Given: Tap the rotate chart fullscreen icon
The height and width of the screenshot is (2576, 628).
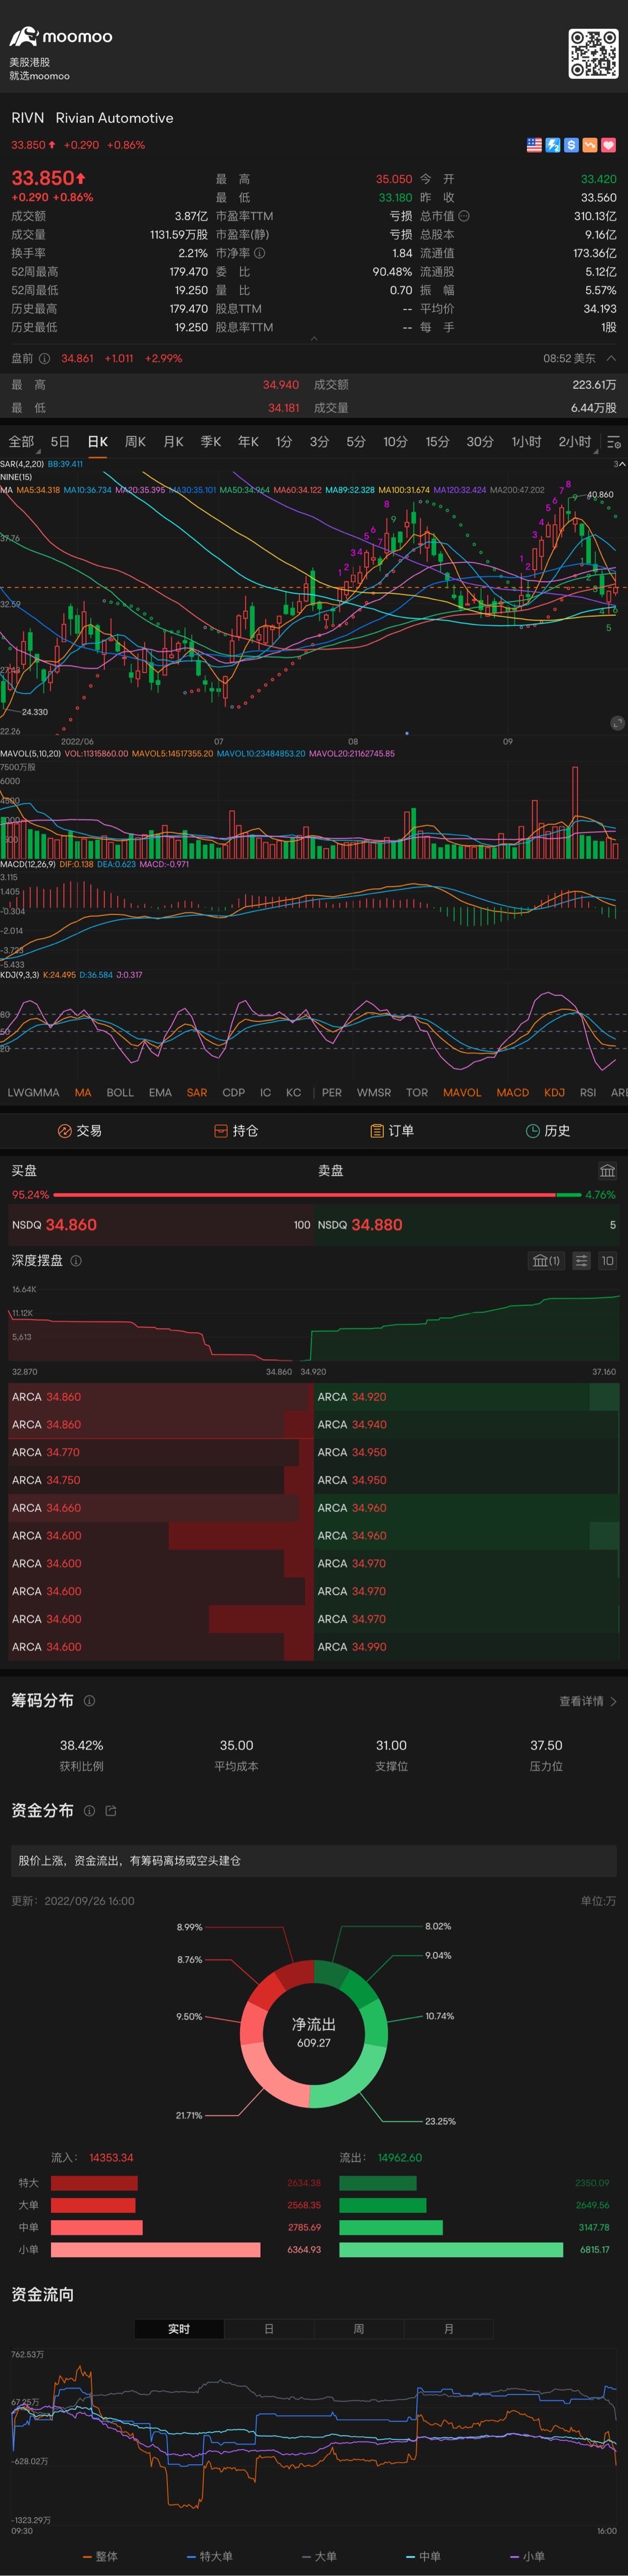Looking at the screenshot, I should tap(617, 722).
